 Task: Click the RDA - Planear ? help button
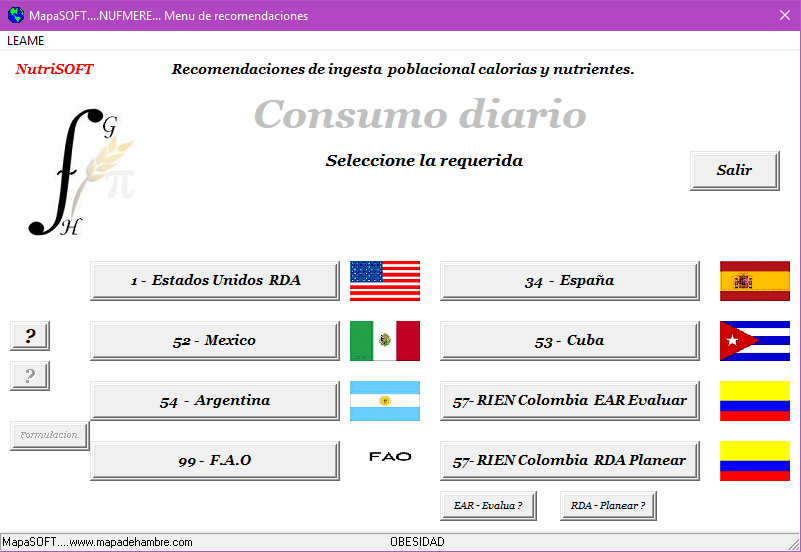pos(608,506)
